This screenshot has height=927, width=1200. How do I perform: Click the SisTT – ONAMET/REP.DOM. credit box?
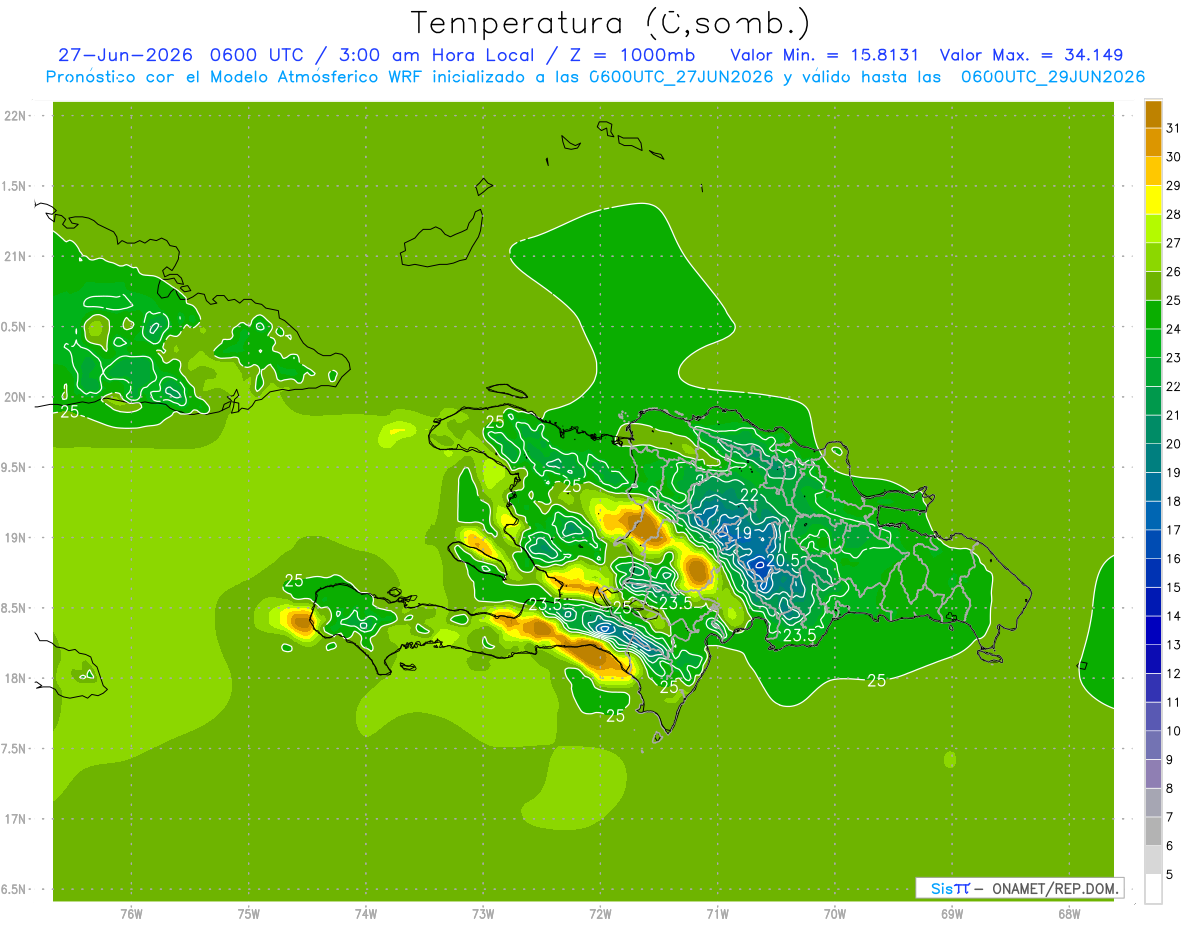pyautogui.click(x=1019, y=888)
